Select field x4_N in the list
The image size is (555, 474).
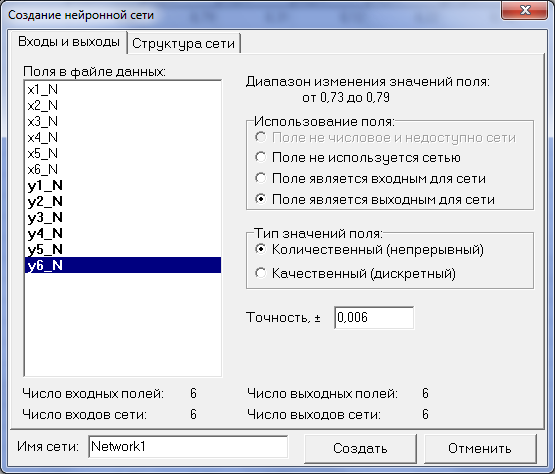tap(123, 137)
